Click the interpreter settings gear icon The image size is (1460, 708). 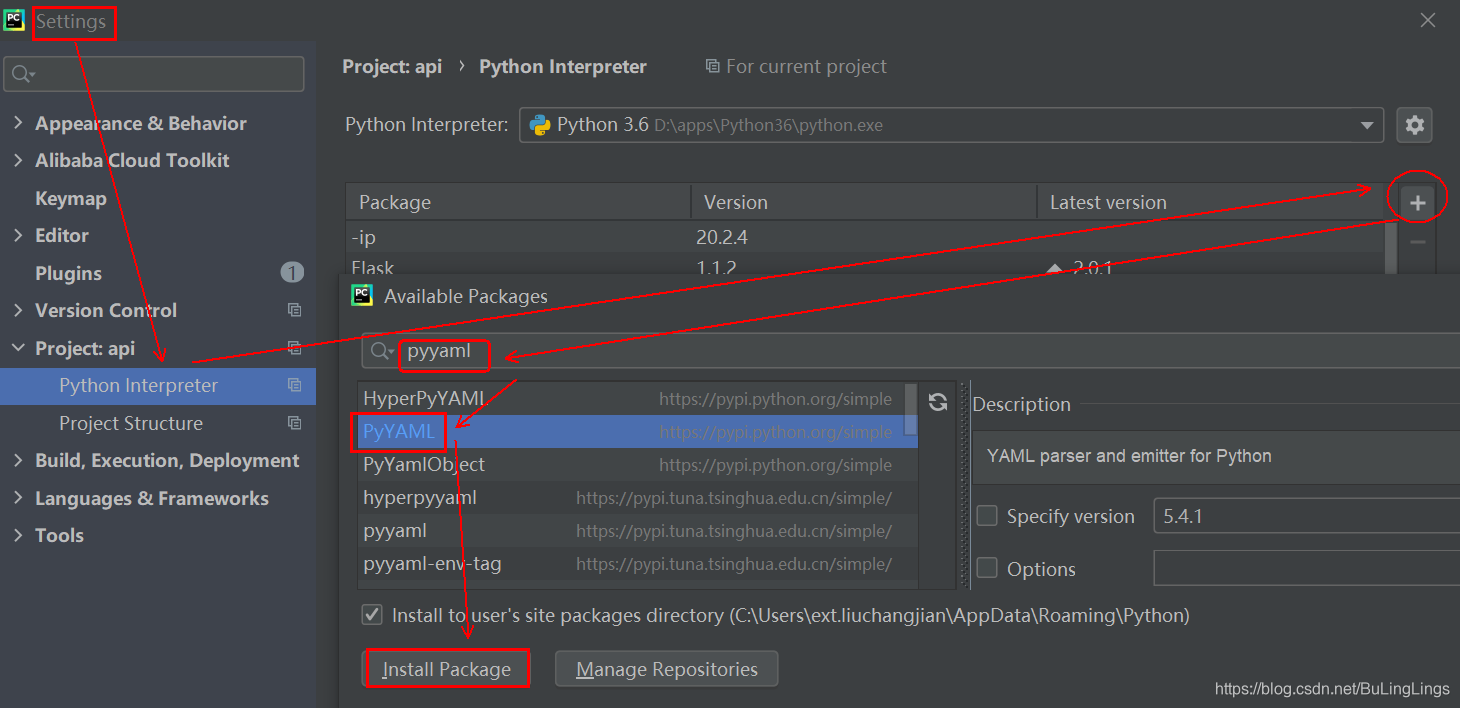[x=1414, y=125]
